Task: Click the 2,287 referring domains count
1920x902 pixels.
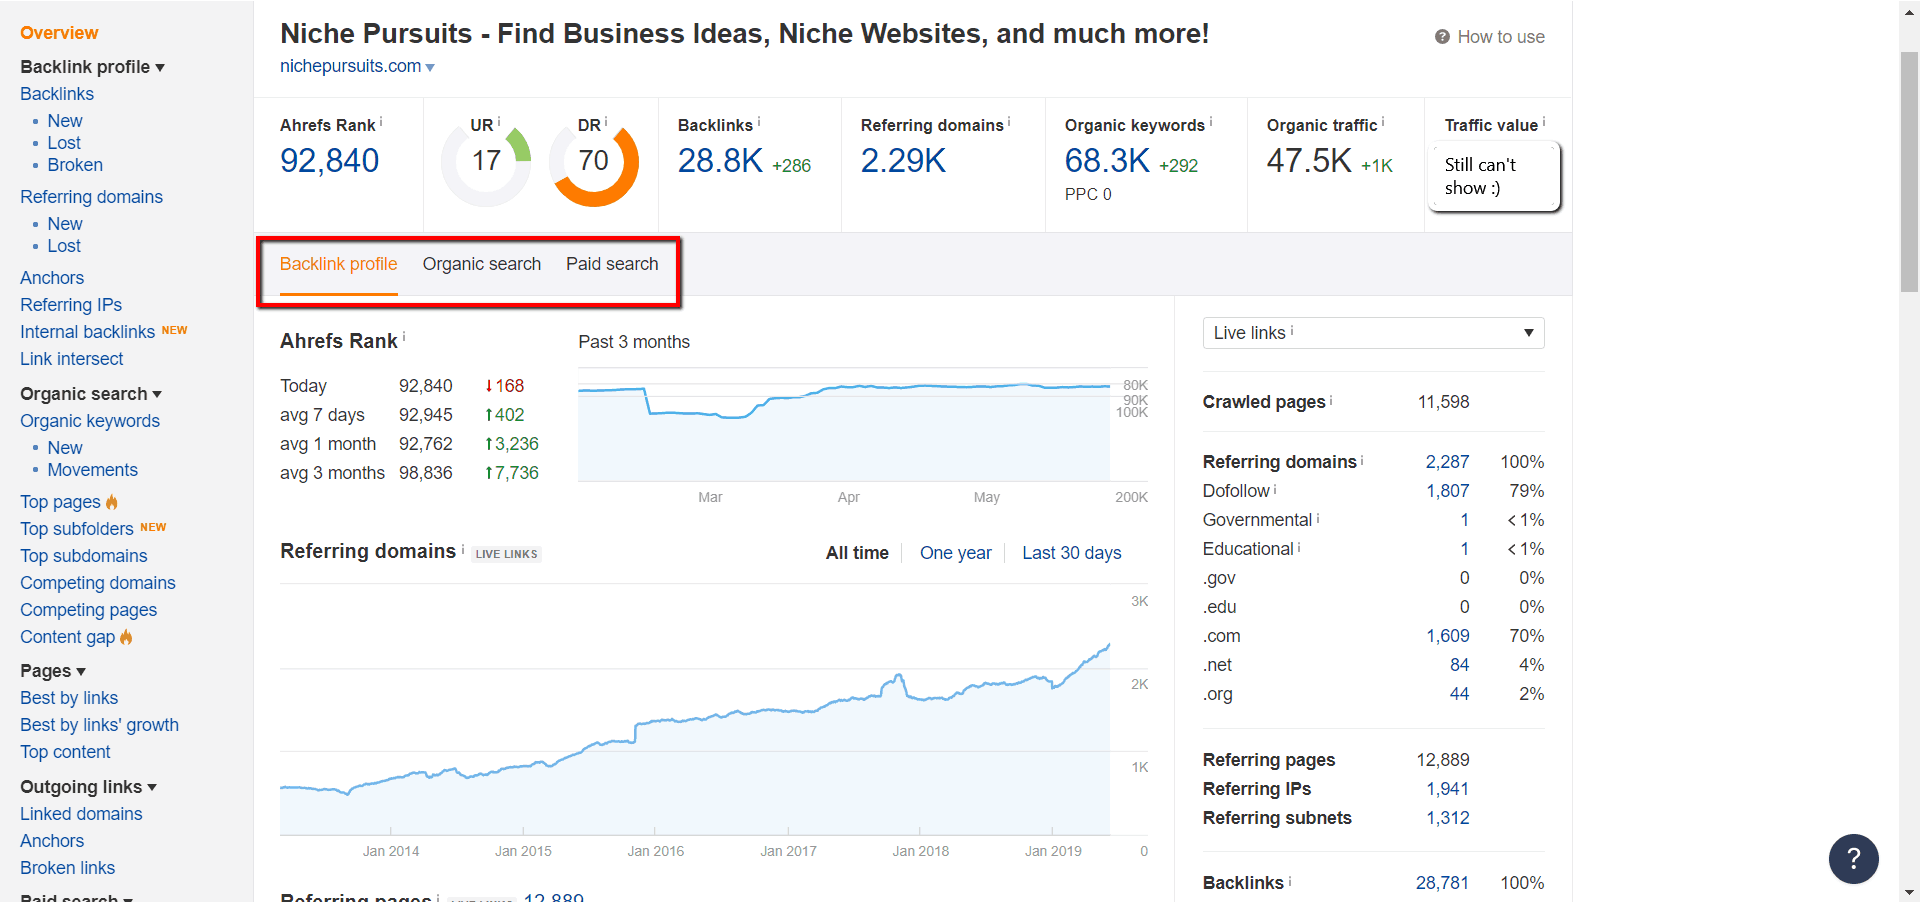Action: [x=1447, y=462]
